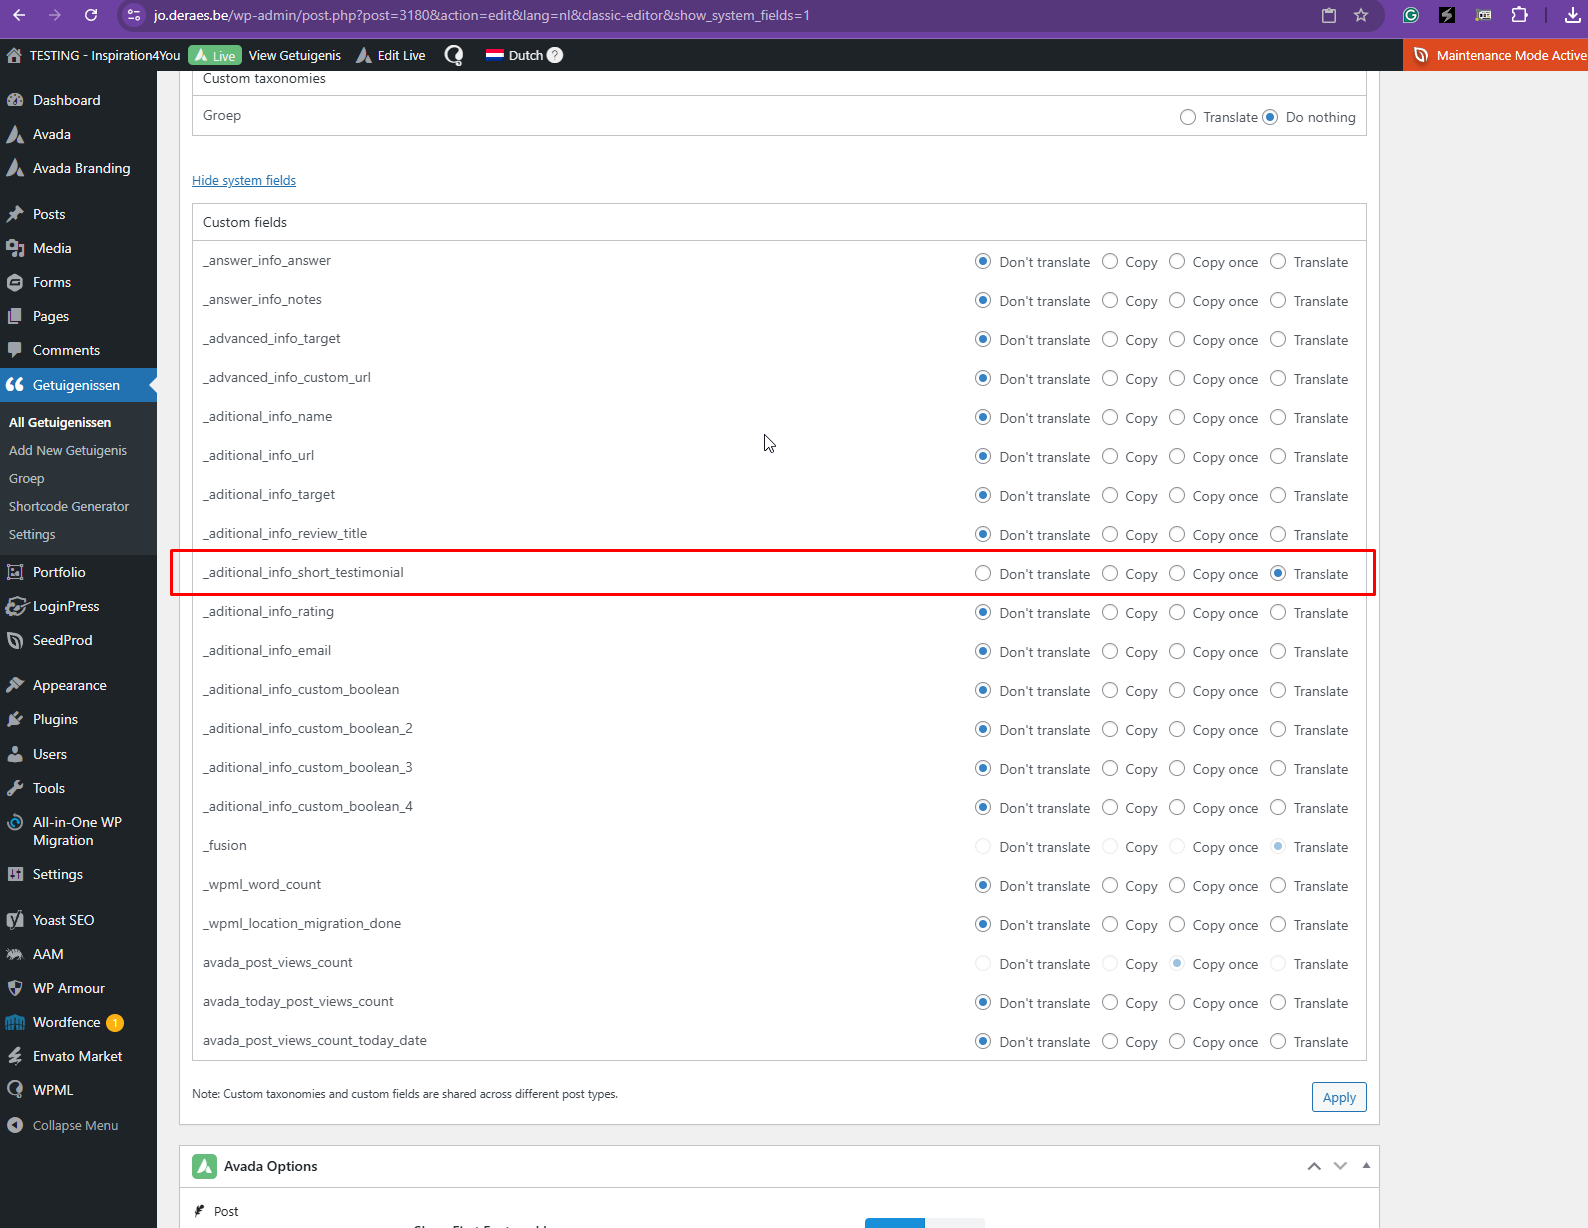Set _aditional_info_rating to Copy
Image resolution: width=1588 pixels, height=1228 pixels.
(1110, 612)
